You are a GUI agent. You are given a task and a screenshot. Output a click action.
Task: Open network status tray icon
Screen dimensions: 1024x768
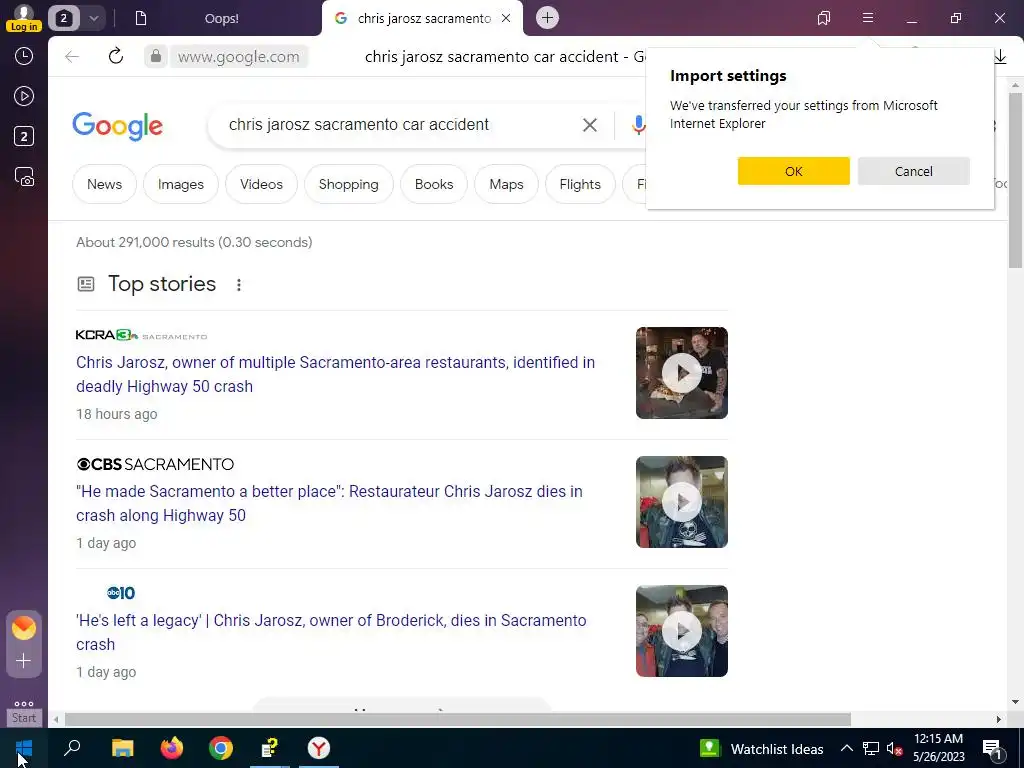[x=871, y=748]
